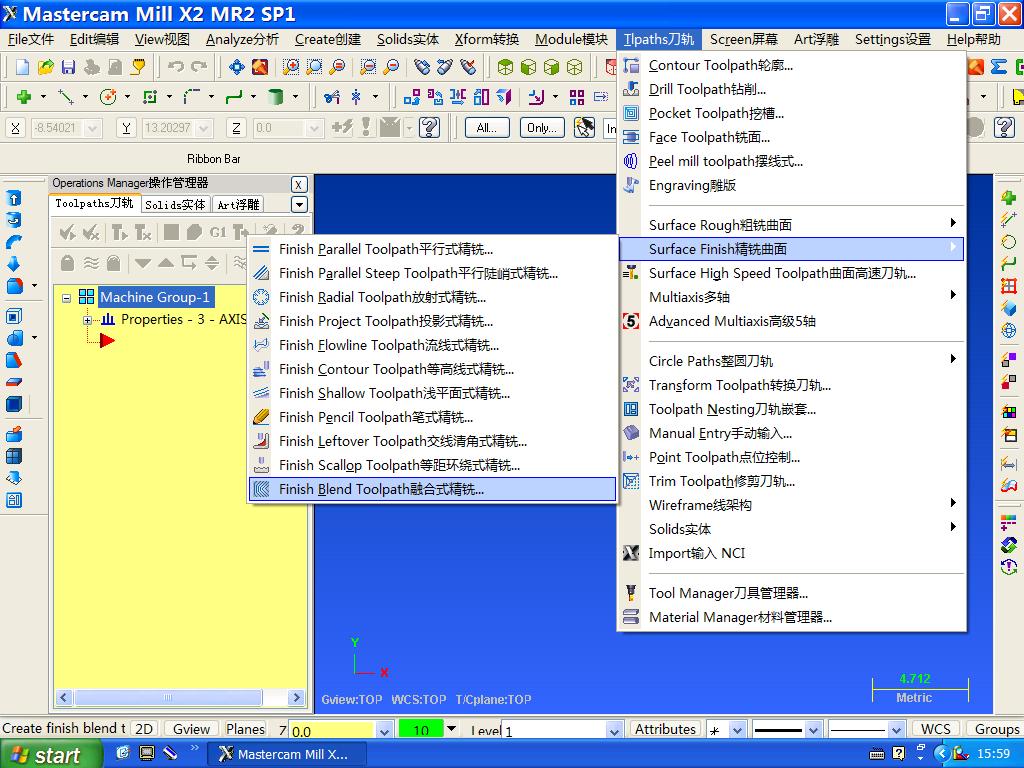Choose Finish Contour Toolpath menu item

(x=432, y=369)
